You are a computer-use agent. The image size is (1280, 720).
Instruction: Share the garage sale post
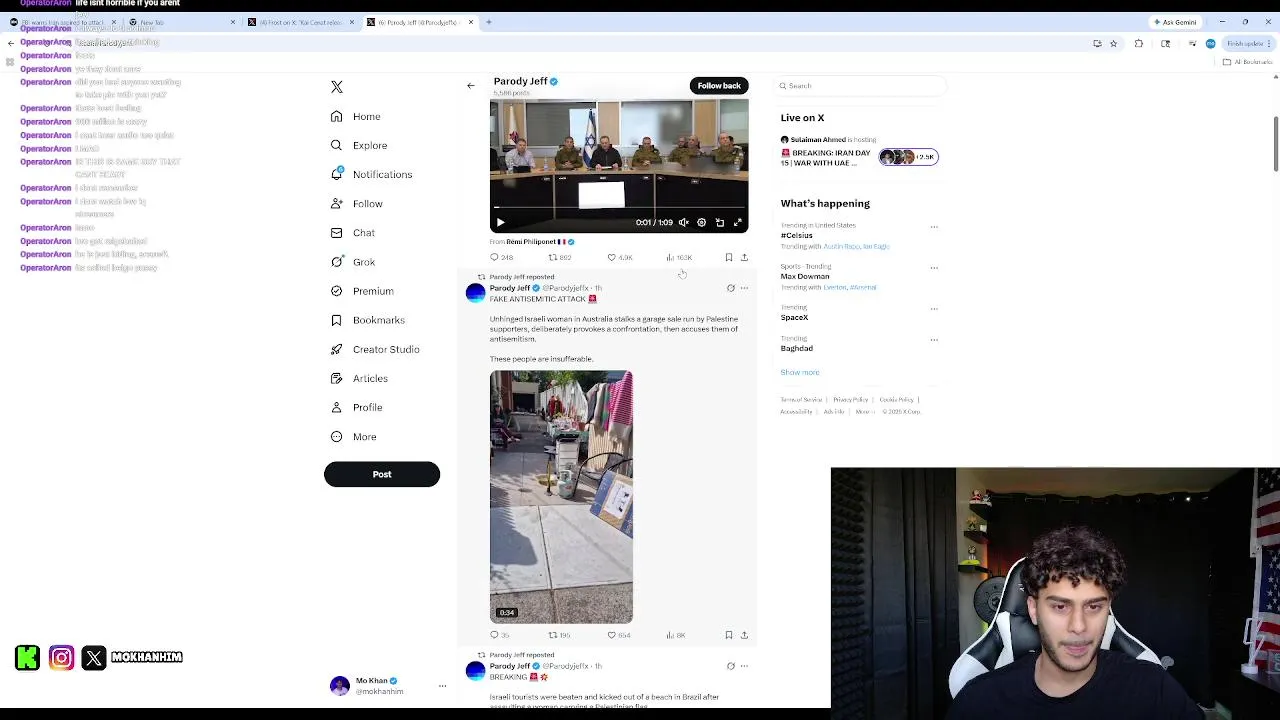[744, 635]
